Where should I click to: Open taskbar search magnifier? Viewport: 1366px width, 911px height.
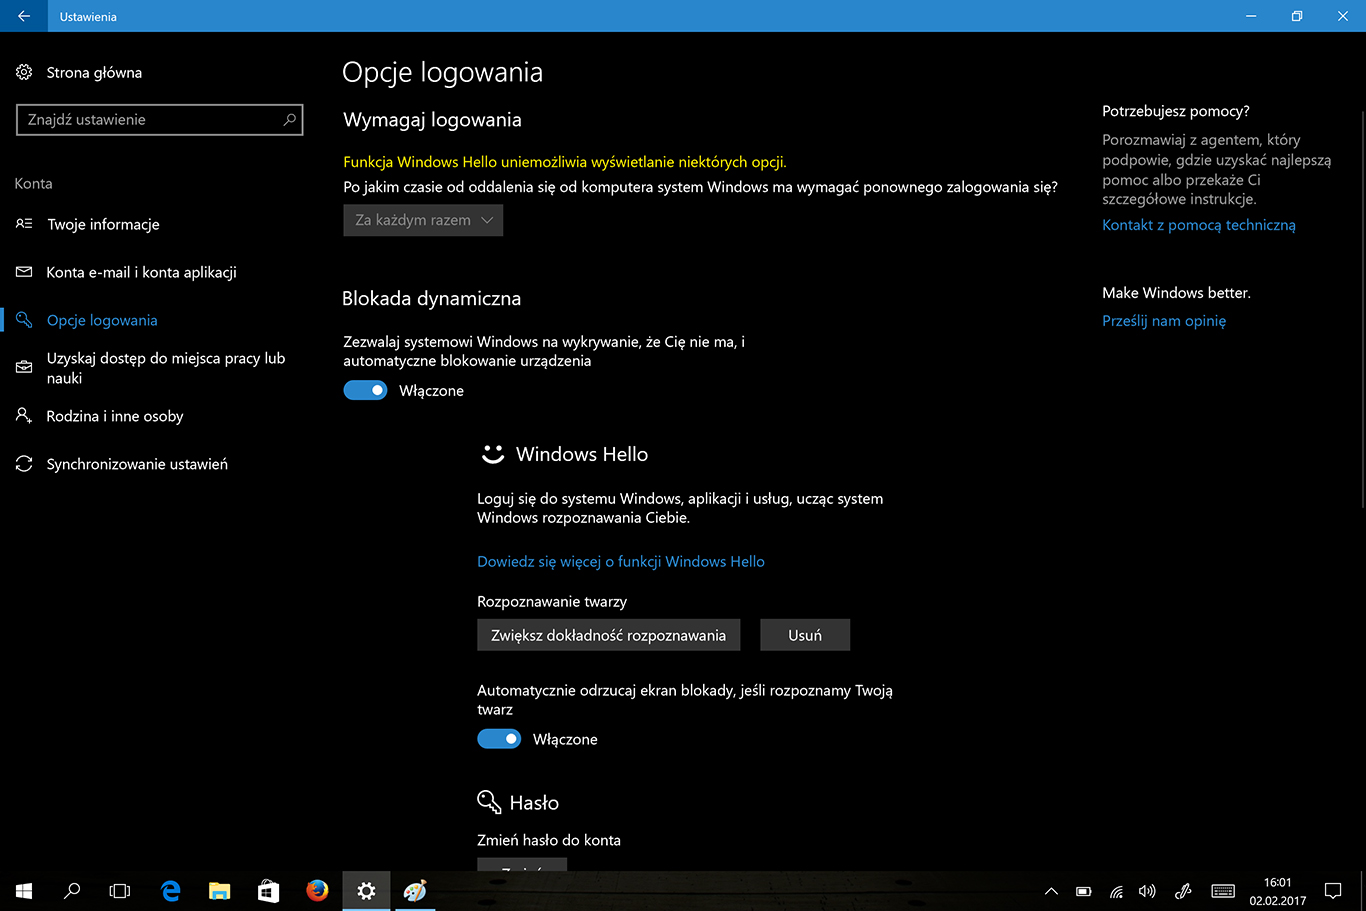click(72, 890)
